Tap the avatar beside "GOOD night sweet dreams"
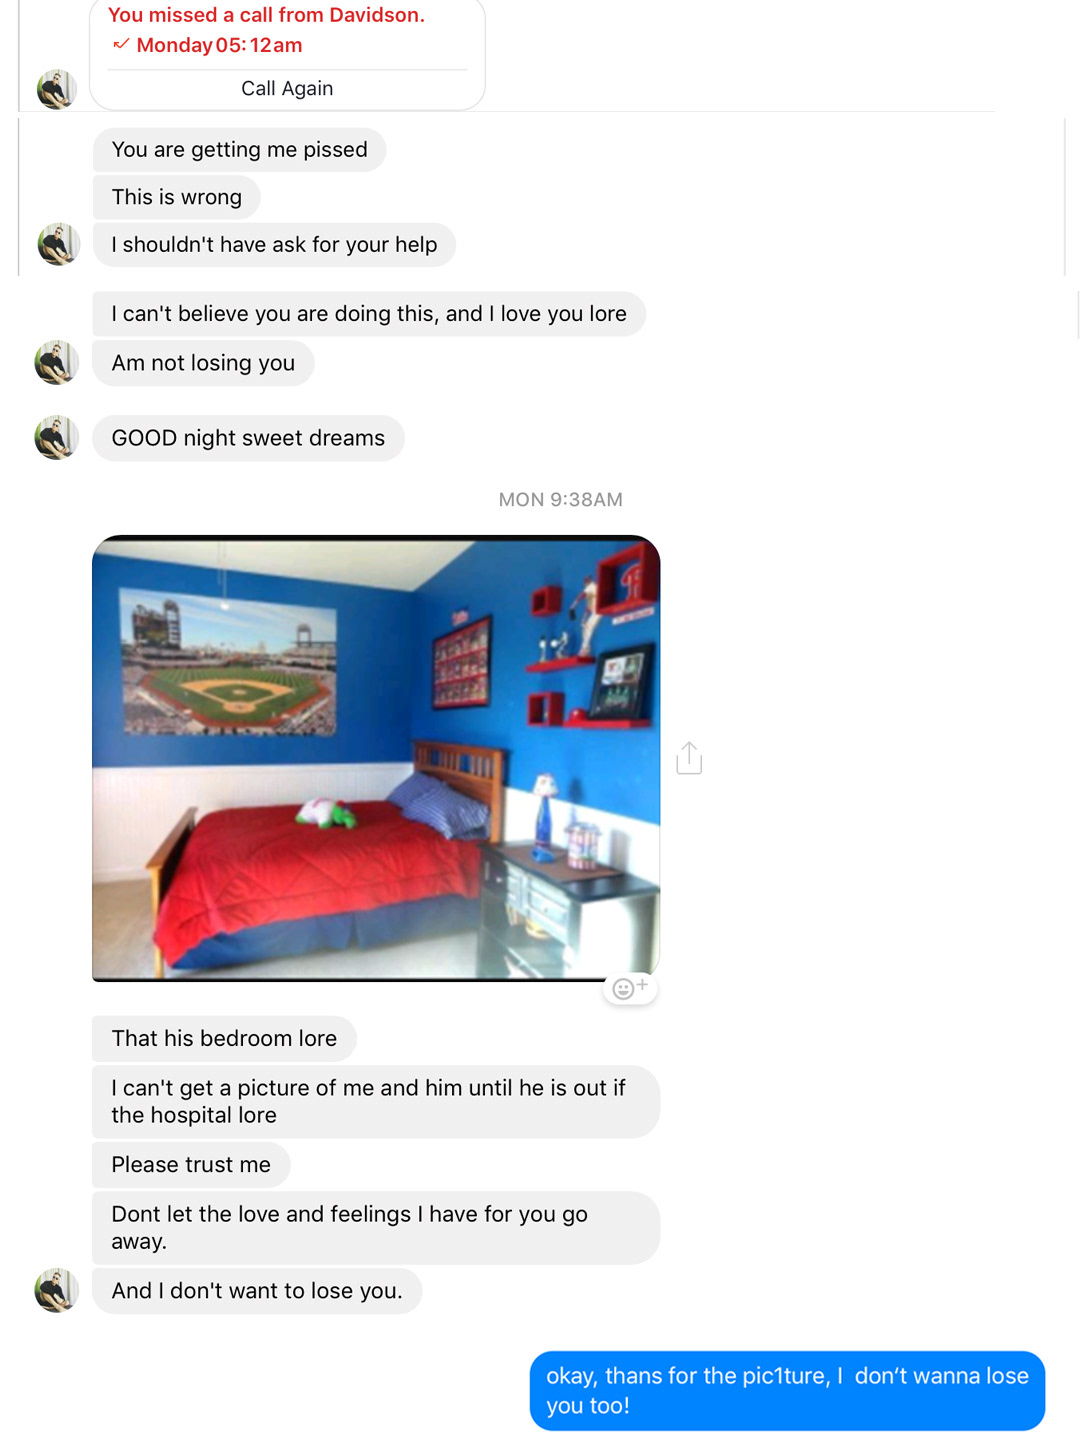Viewport: 1080px width, 1440px height. (x=56, y=437)
